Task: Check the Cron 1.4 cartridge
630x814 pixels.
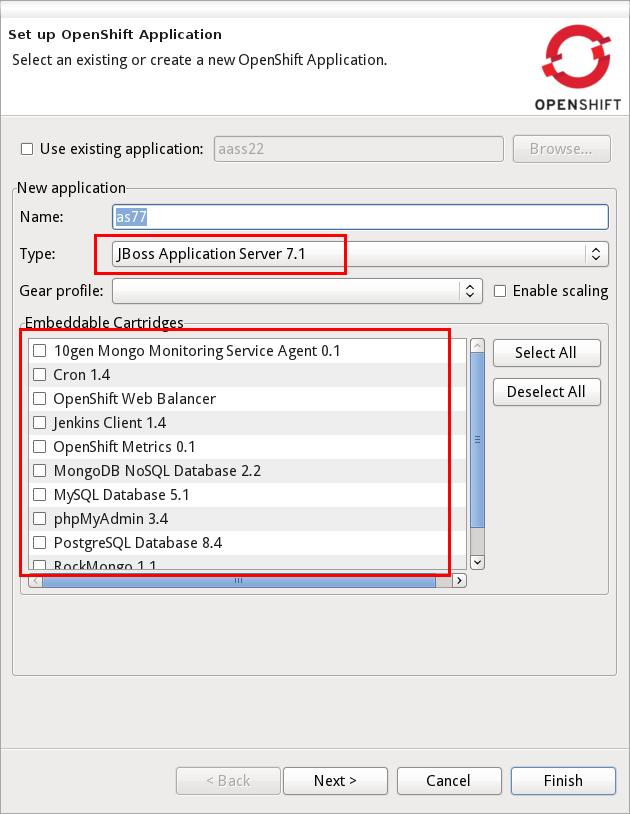Action: [x=39, y=375]
